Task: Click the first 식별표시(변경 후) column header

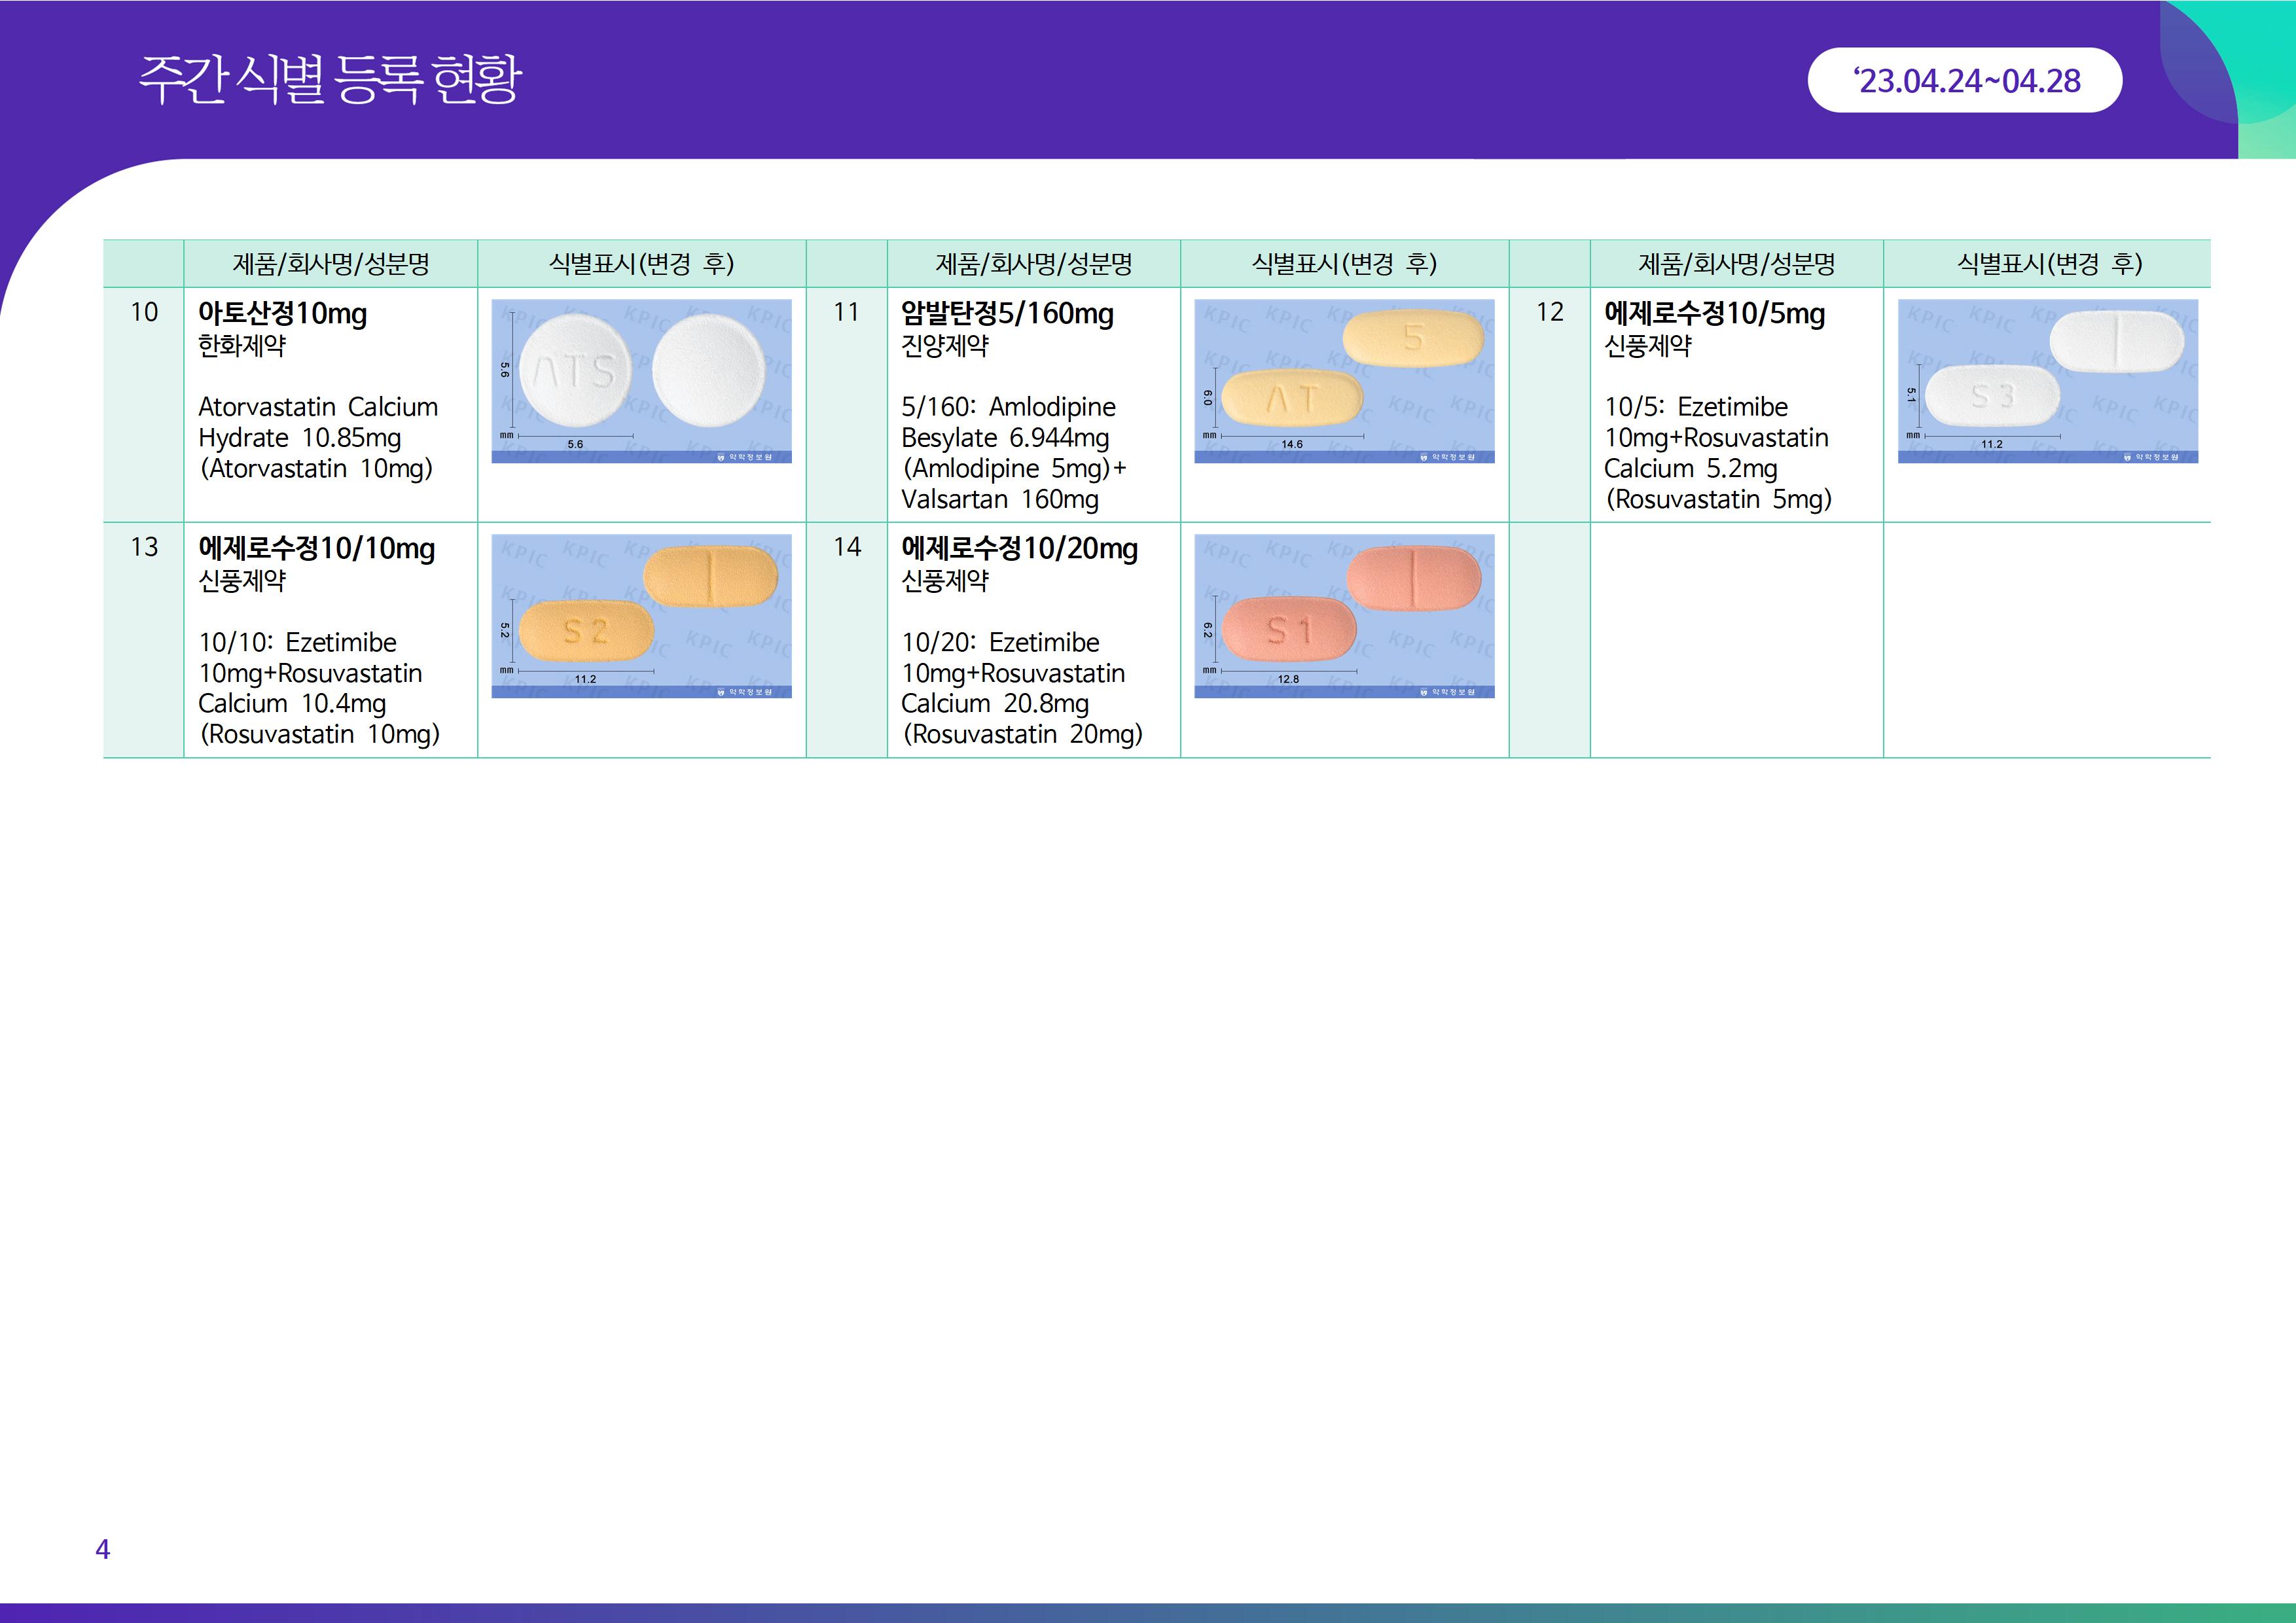Action: (641, 264)
